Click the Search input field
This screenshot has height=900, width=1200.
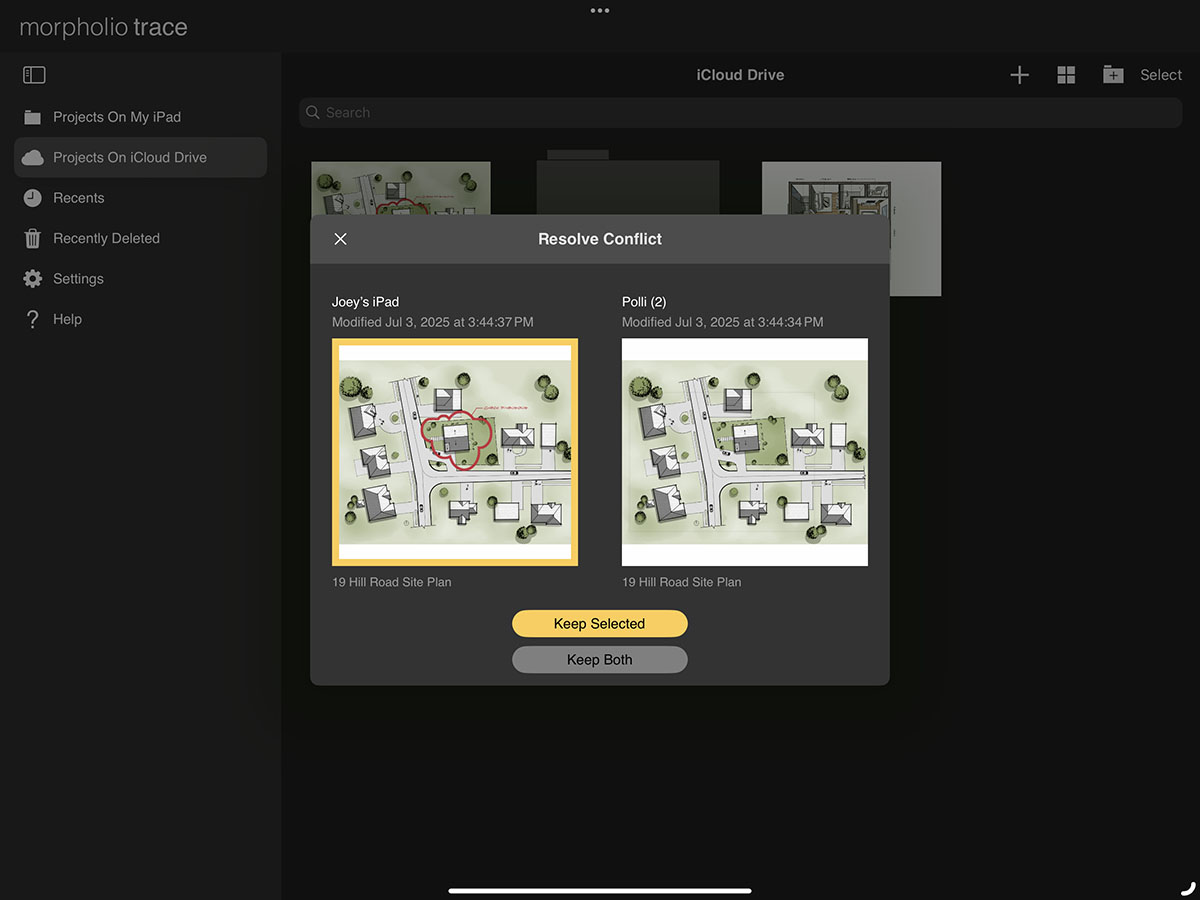pyautogui.click(x=740, y=113)
